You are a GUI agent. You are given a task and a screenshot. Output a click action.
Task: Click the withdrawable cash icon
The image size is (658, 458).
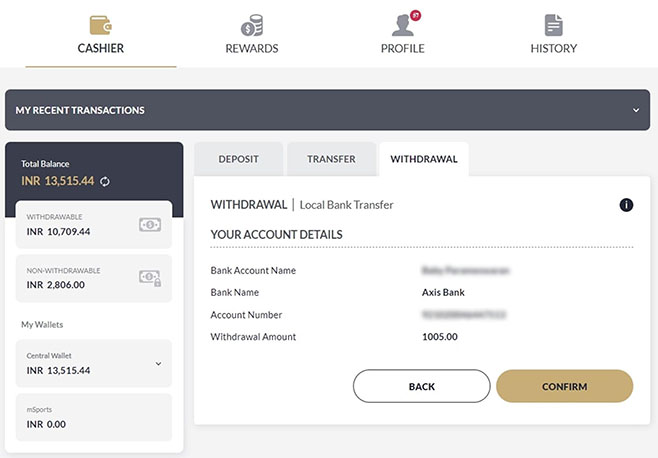[x=149, y=225]
